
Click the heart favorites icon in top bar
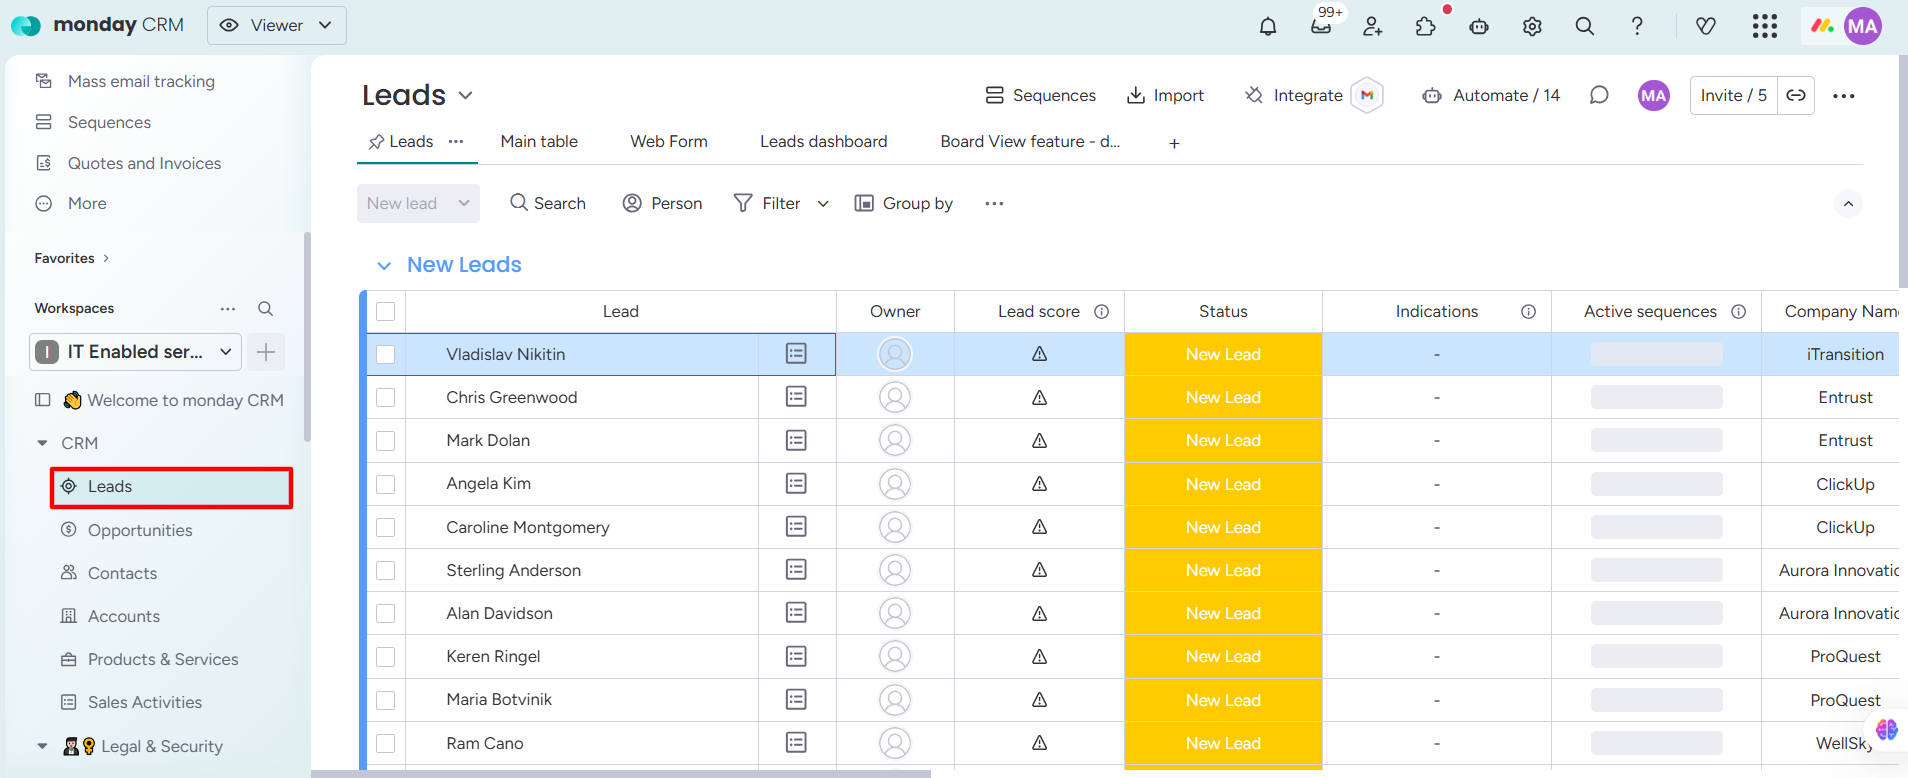click(1706, 26)
